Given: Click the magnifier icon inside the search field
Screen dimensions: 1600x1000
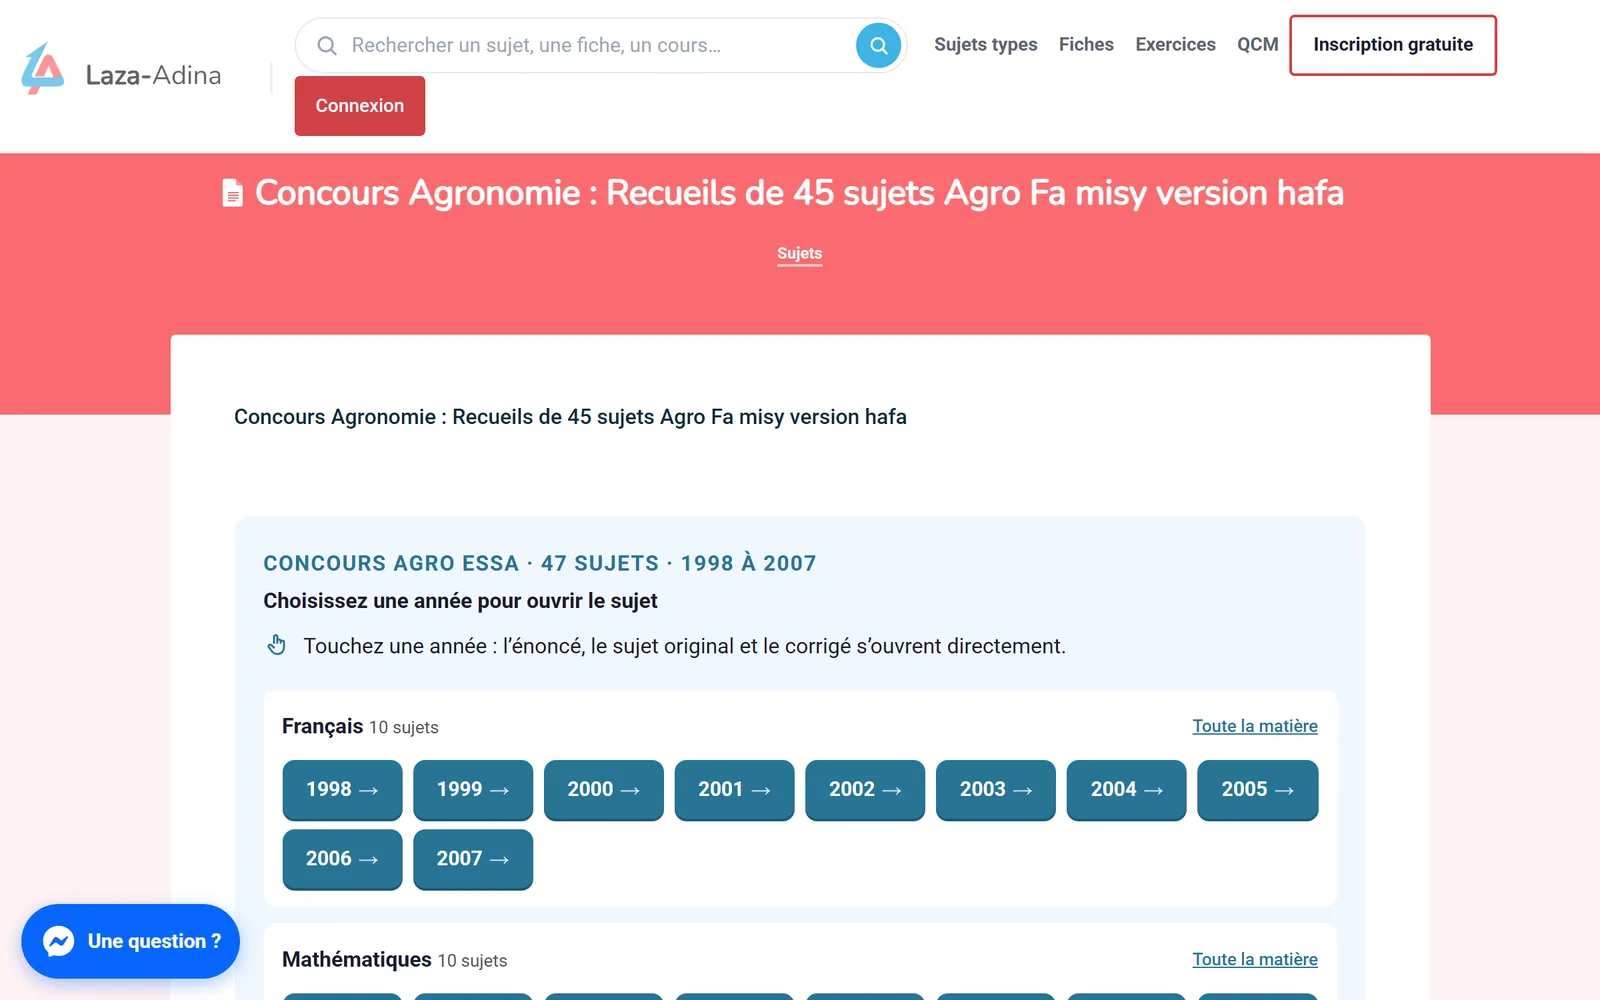Looking at the screenshot, I should pyautogui.click(x=327, y=45).
